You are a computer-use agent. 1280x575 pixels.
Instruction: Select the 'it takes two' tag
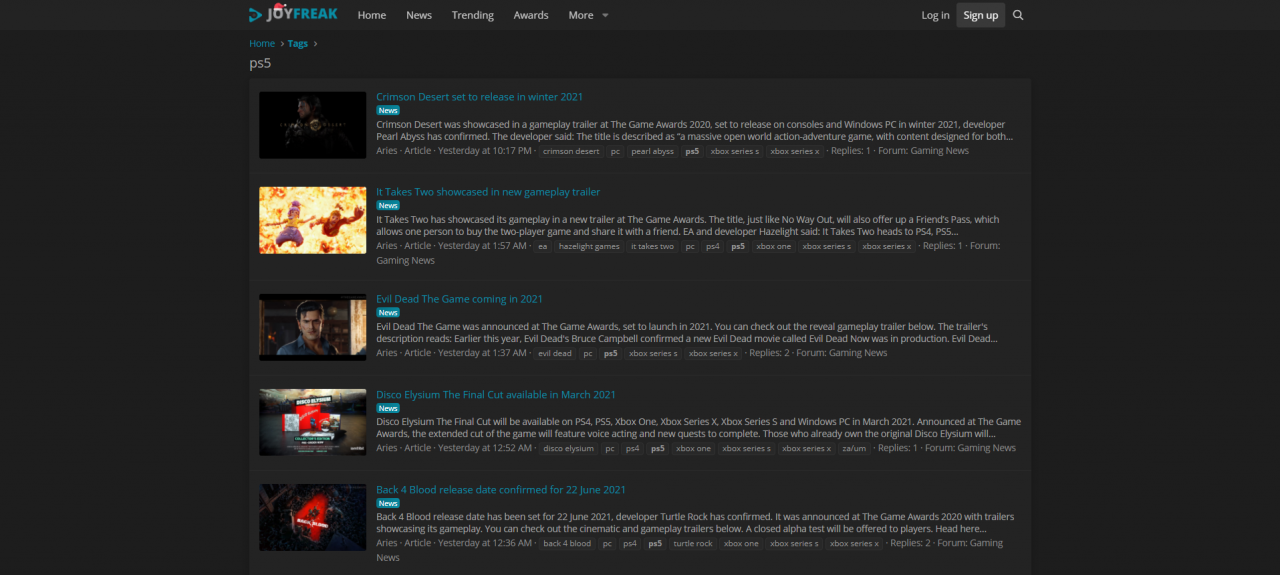tap(652, 246)
